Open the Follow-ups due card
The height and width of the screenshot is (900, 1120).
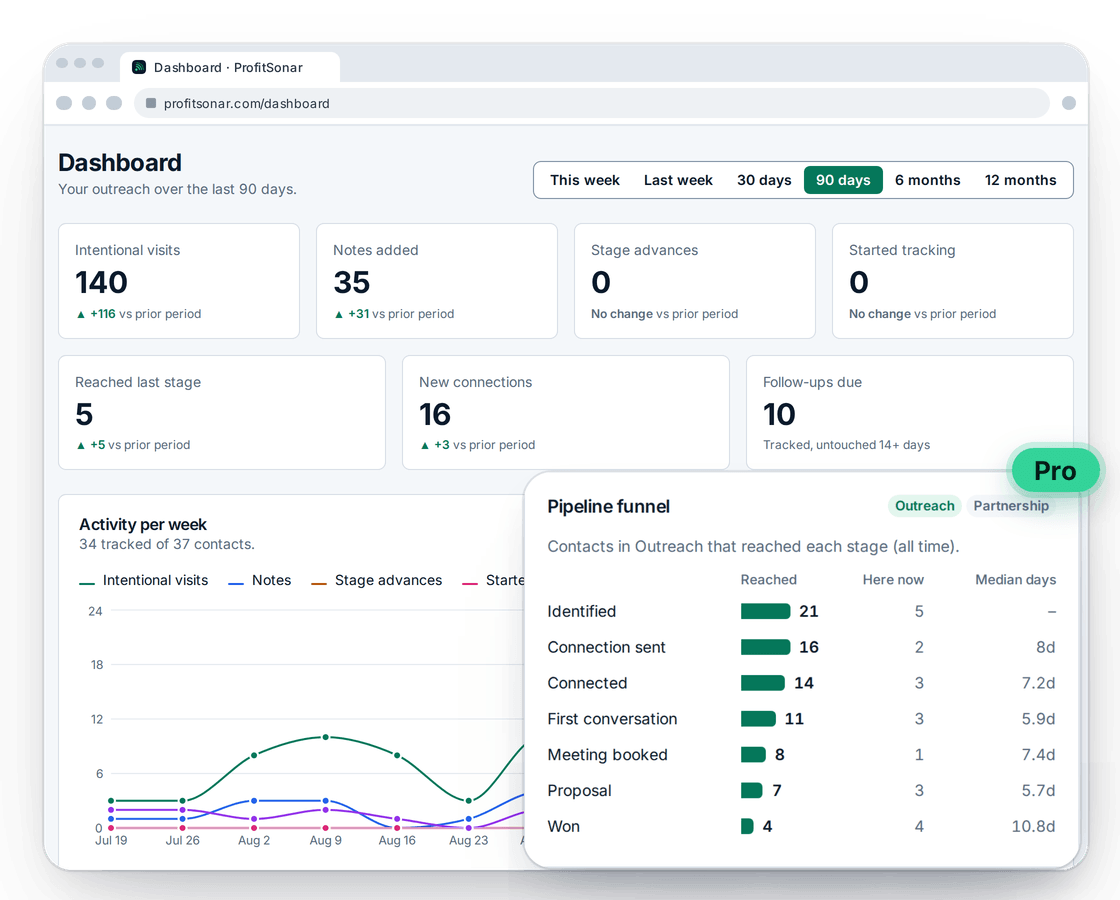point(909,412)
